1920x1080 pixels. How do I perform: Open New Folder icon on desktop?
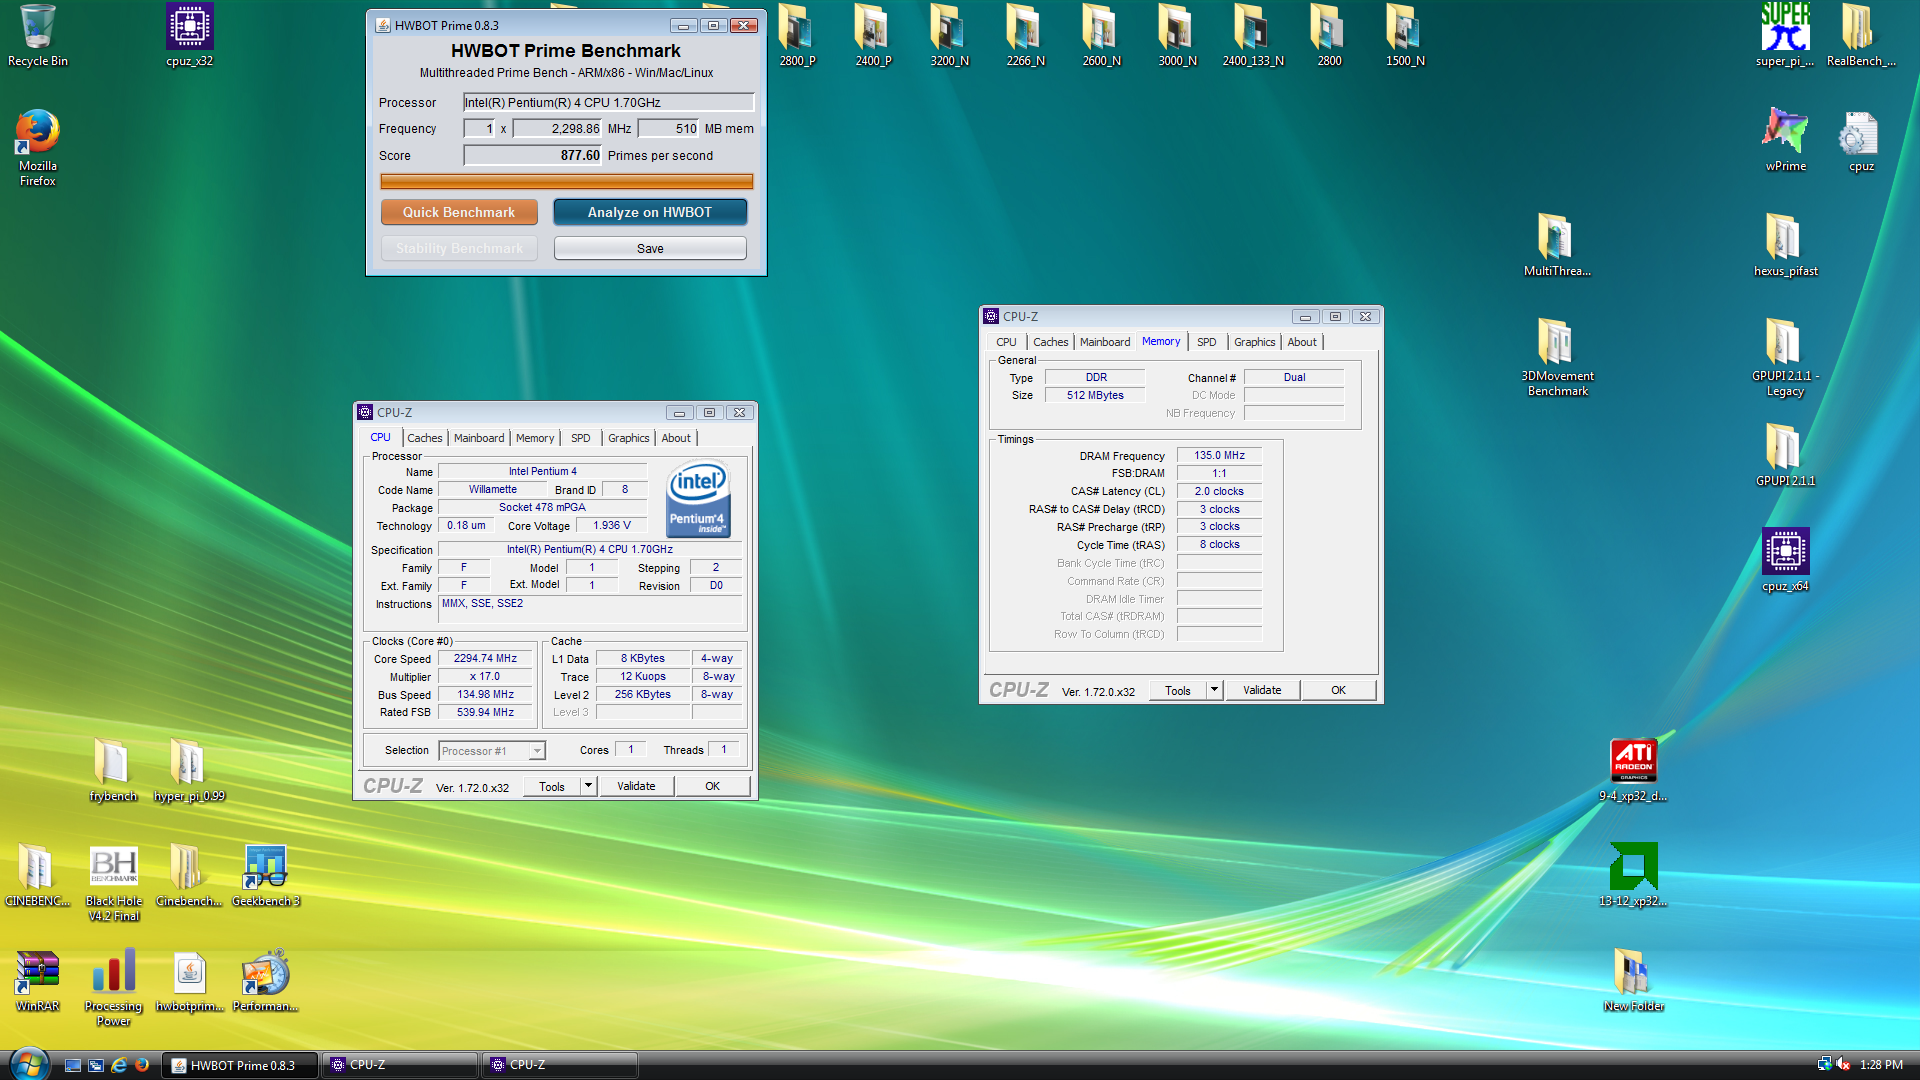[1633, 980]
